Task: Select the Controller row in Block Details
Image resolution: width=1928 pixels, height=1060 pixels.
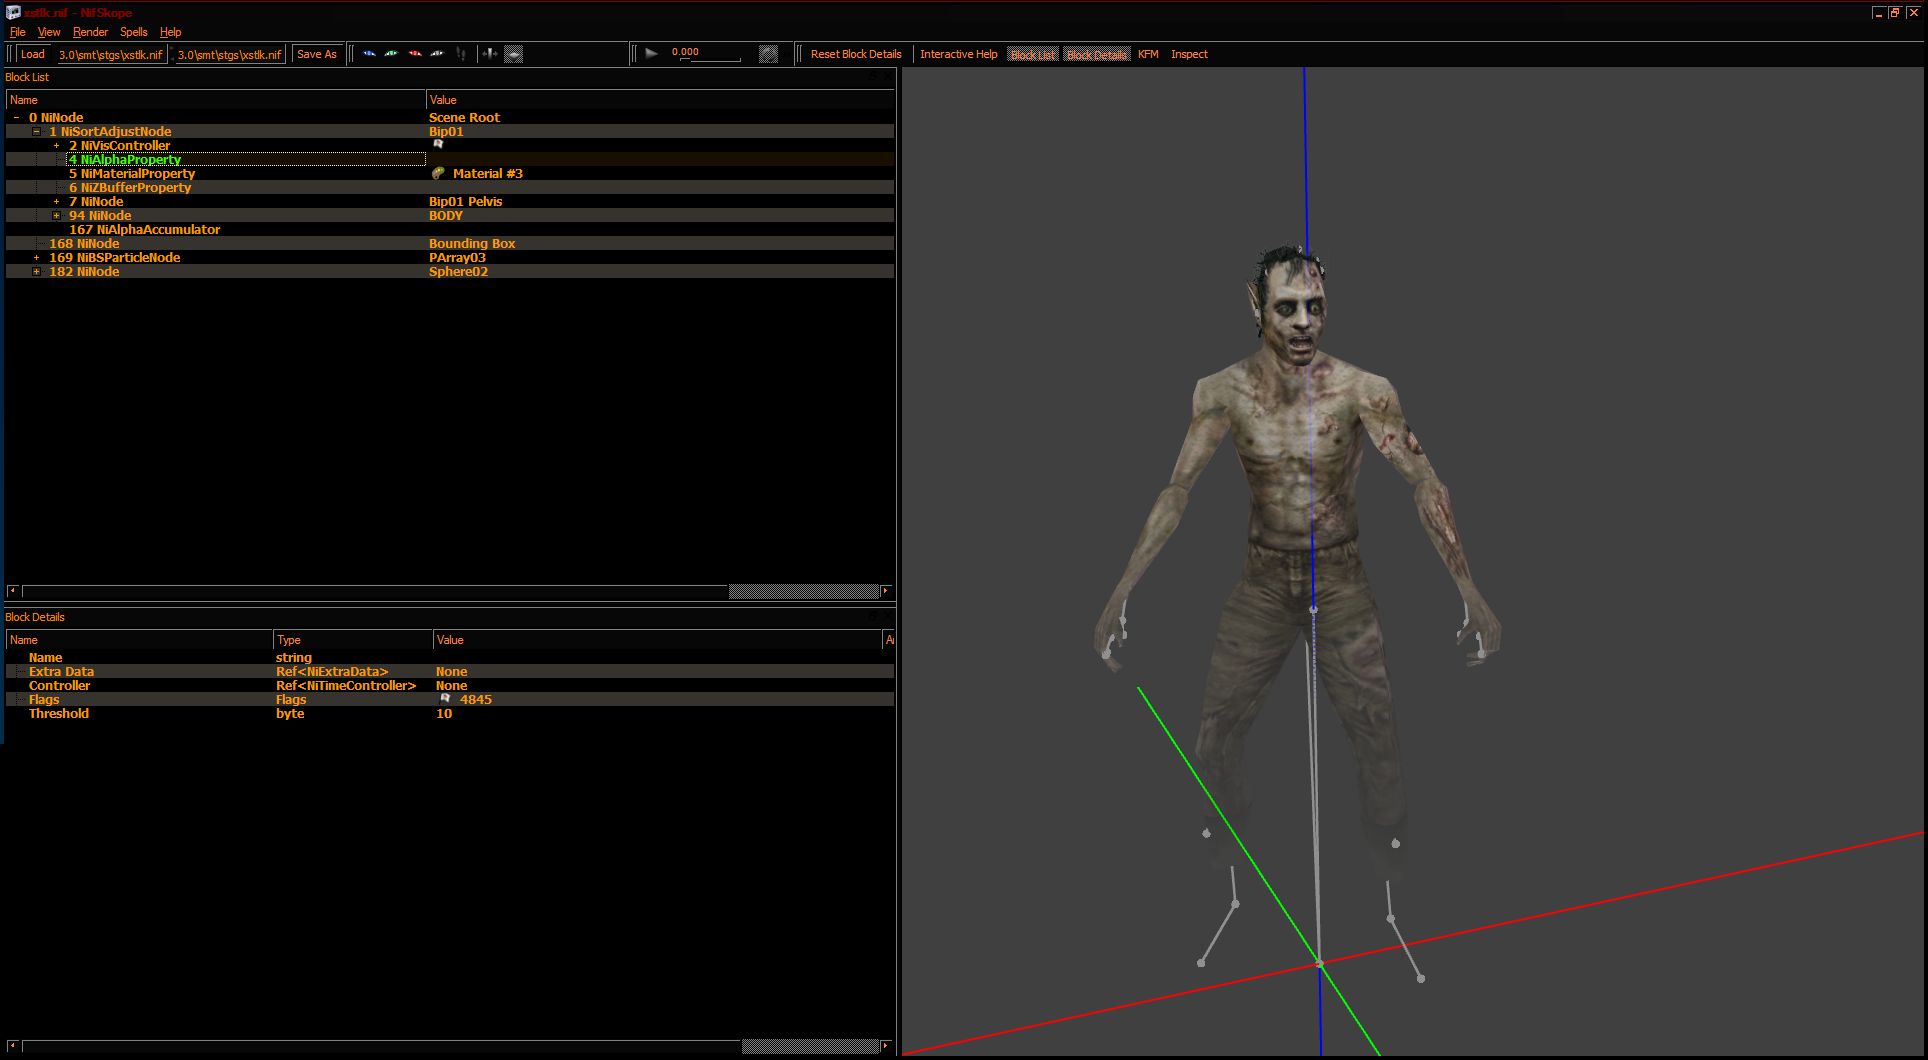Action: (x=450, y=685)
